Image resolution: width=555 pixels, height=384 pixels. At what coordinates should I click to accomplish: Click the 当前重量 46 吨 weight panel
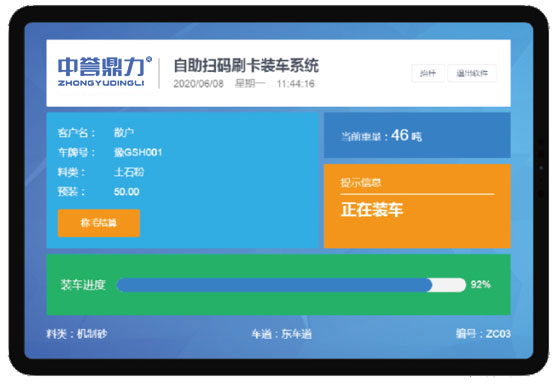tap(417, 135)
